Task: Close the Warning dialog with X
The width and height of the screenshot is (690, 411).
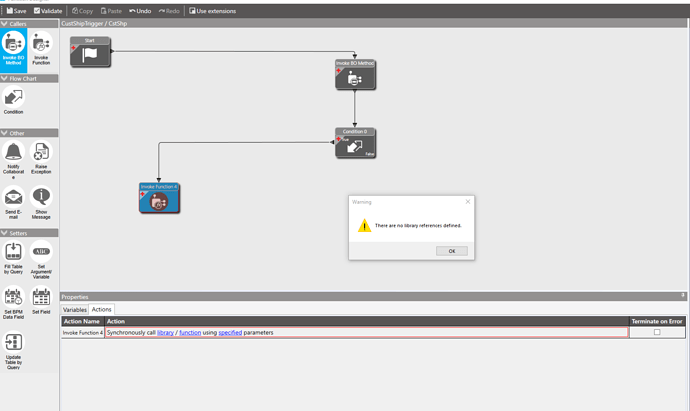Action: pyautogui.click(x=468, y=202)
